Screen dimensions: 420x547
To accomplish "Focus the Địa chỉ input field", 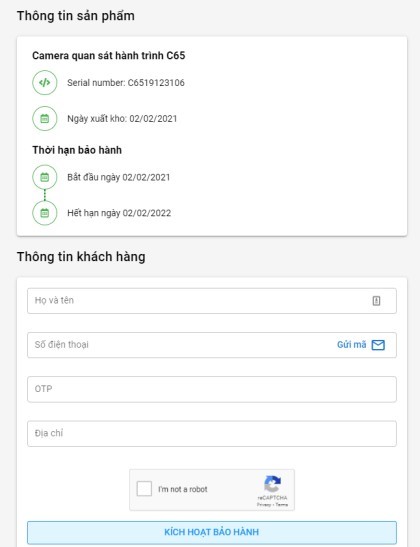I will tap(212, 434).
